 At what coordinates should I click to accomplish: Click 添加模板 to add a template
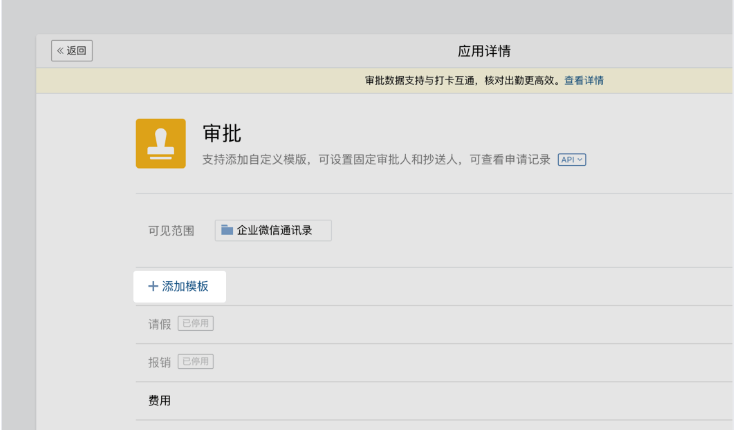click(179, 286)
